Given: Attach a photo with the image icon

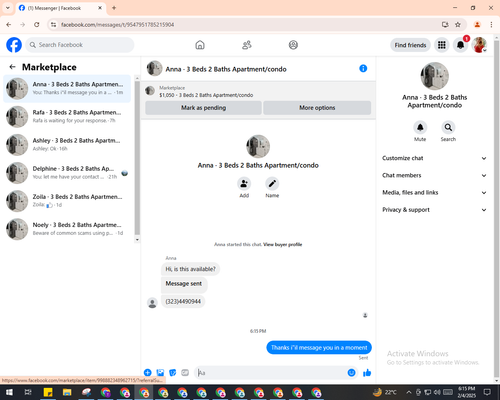Looking at the screenshot, I should click(160, 373).
